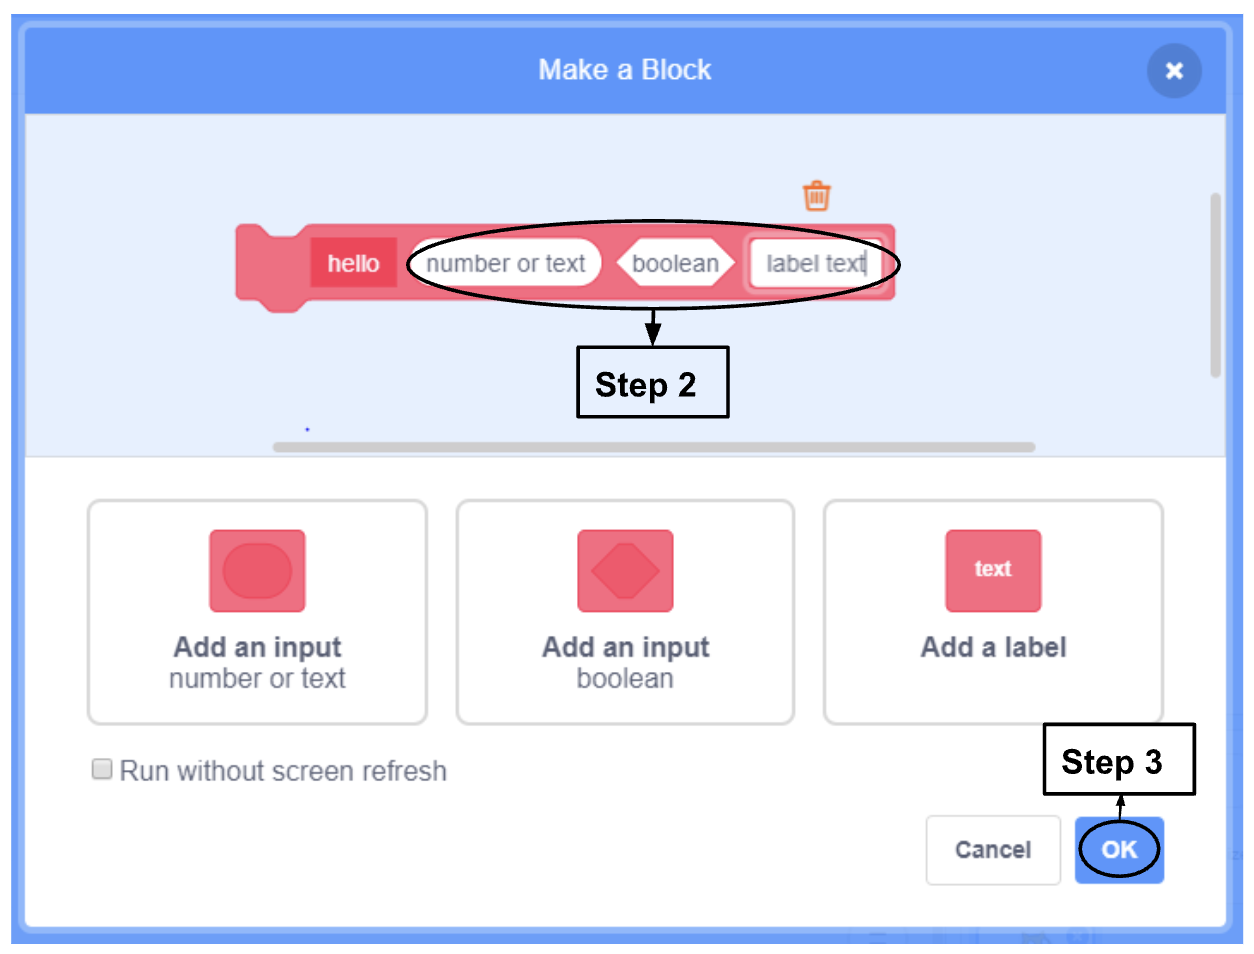Click 'Add an input boolean' caption
Viewport: 1254px width, 954px height.
[625, 662]
